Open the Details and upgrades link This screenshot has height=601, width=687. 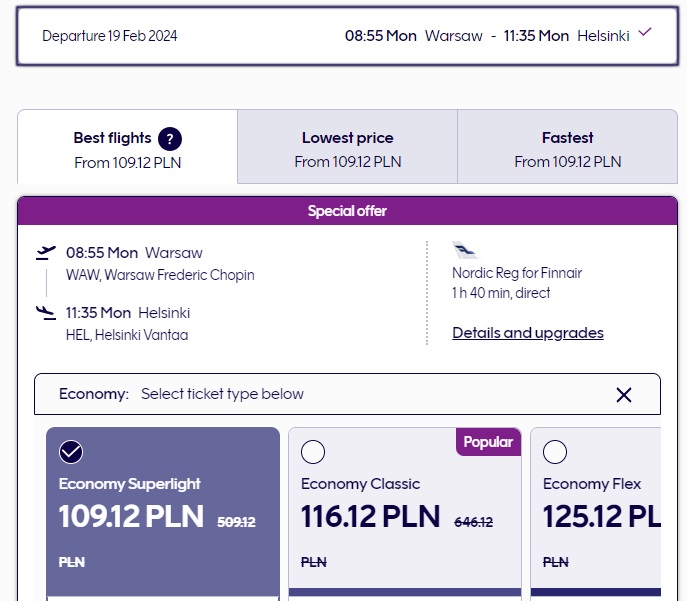click(527, 333)
